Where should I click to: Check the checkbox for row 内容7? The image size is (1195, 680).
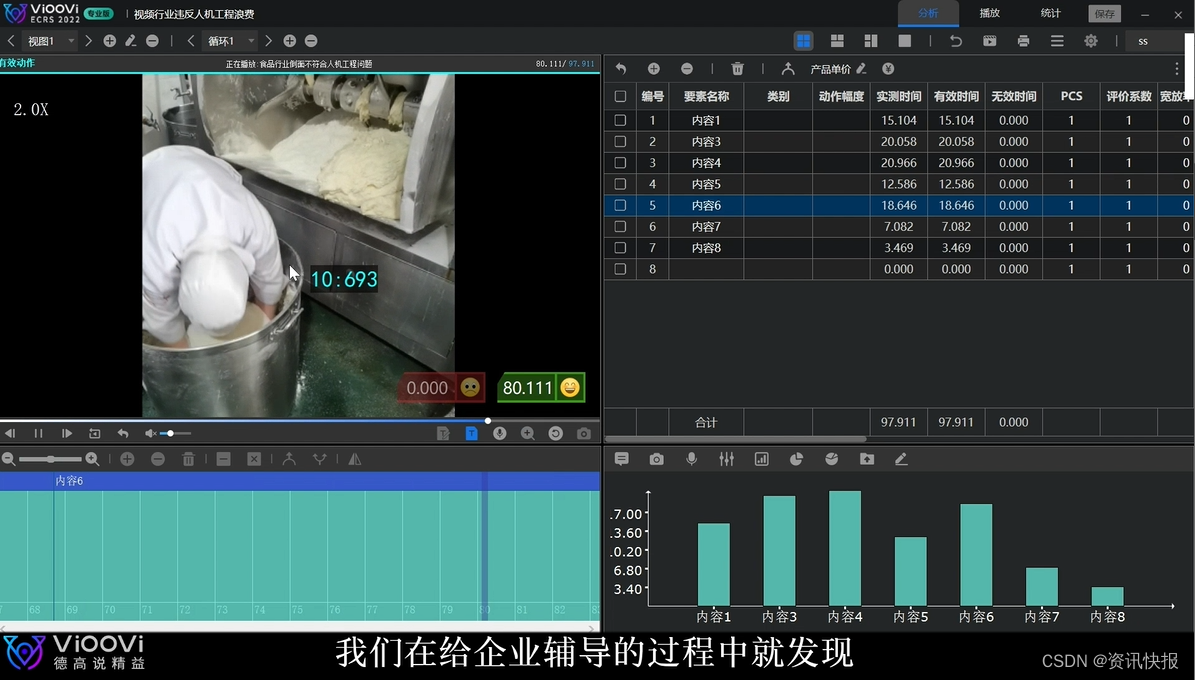click(x=620, y=226)
